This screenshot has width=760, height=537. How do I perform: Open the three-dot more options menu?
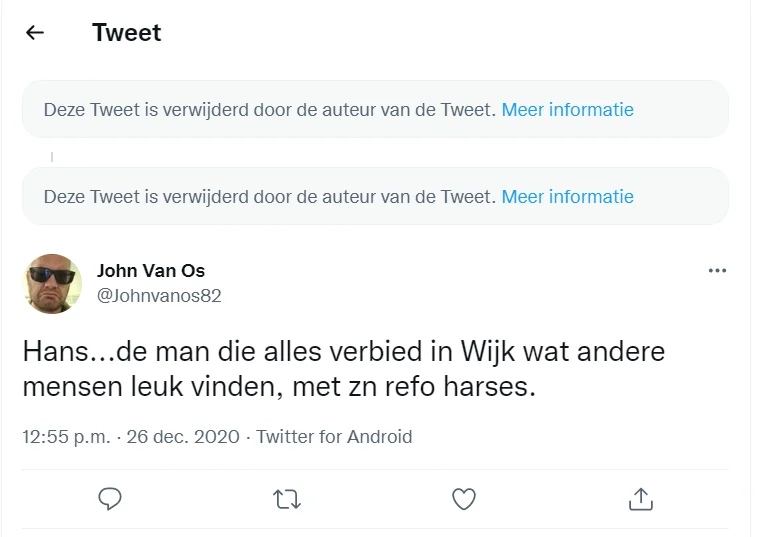pos(717,270)
